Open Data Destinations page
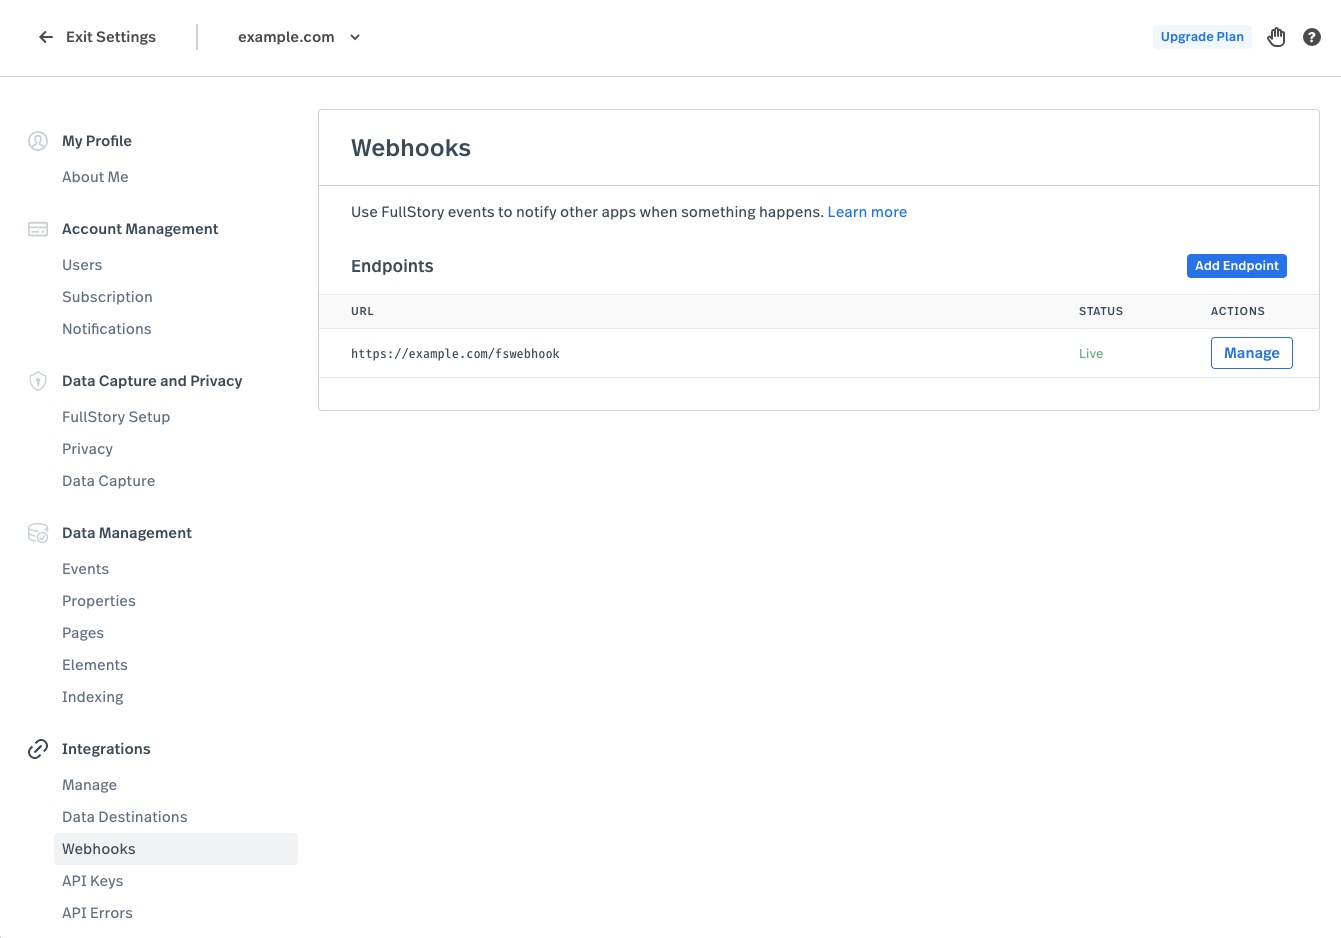Image resolution: width=1341 pixels, height=938 pixels. click(x=125, y=817)
